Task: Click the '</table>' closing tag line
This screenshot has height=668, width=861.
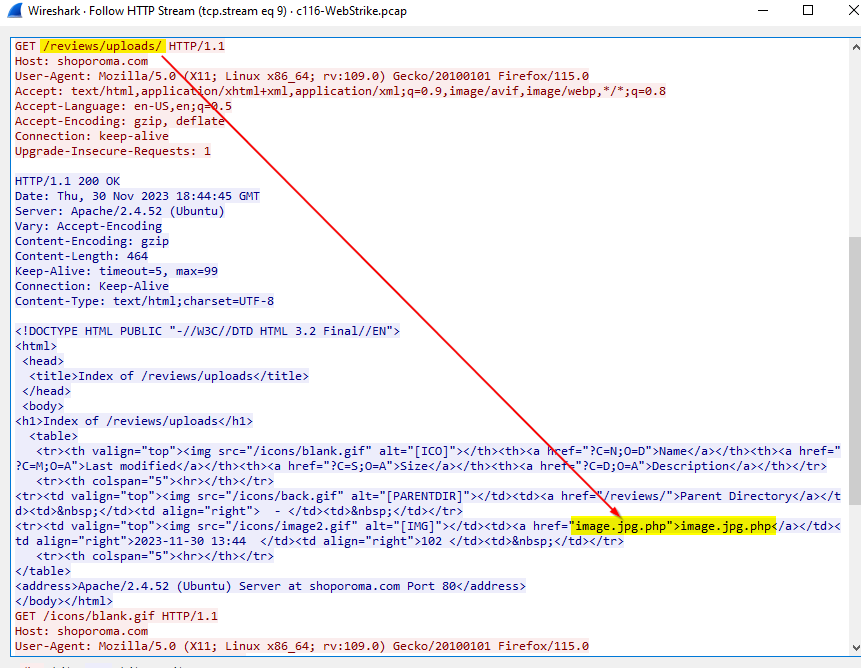Action: pos(43,571)
